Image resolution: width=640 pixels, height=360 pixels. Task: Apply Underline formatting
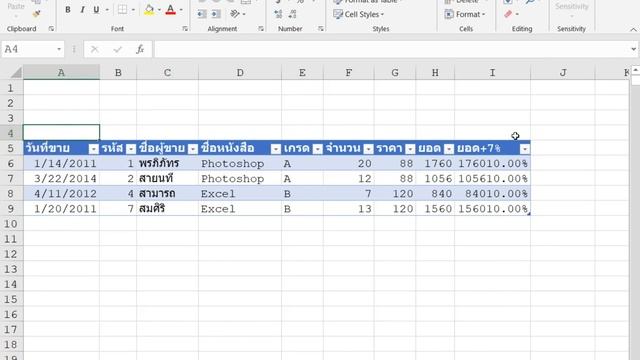click(96, 10)
